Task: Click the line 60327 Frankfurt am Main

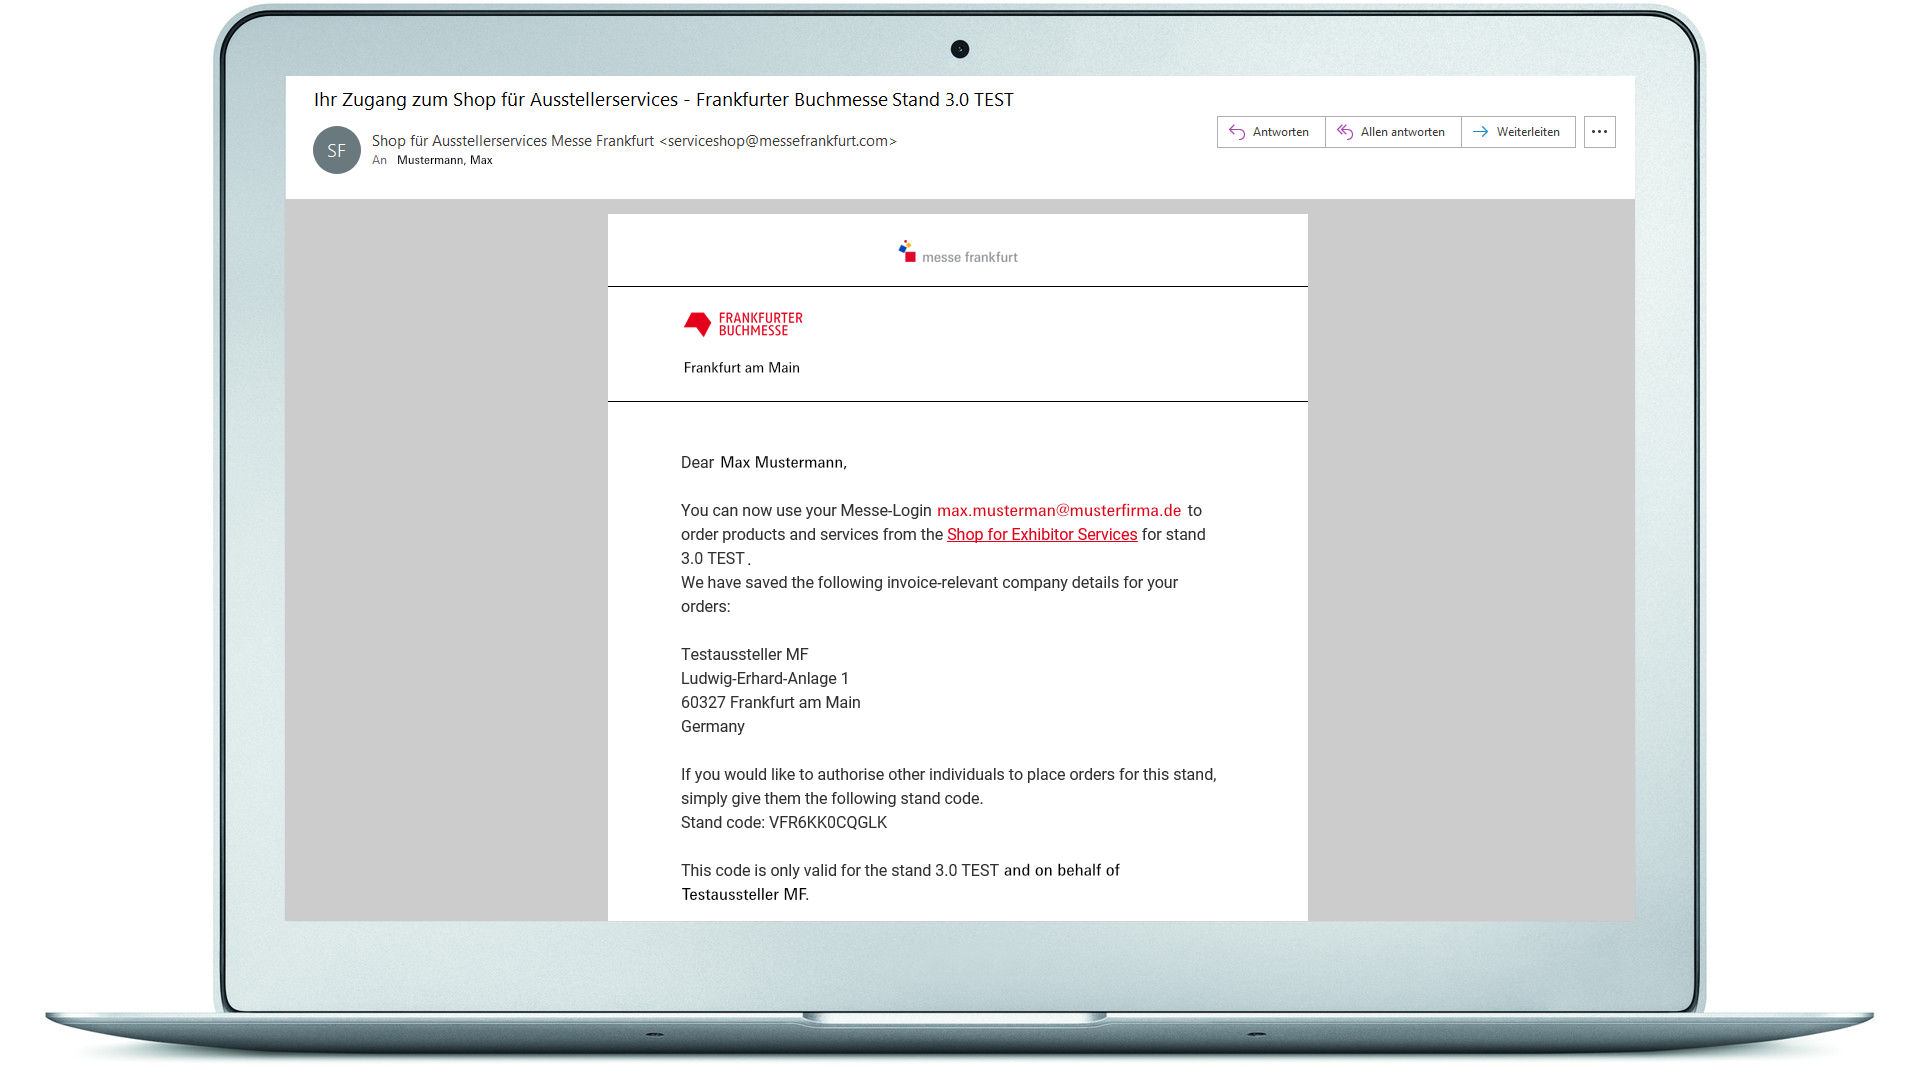Action: tap(771, 703)
